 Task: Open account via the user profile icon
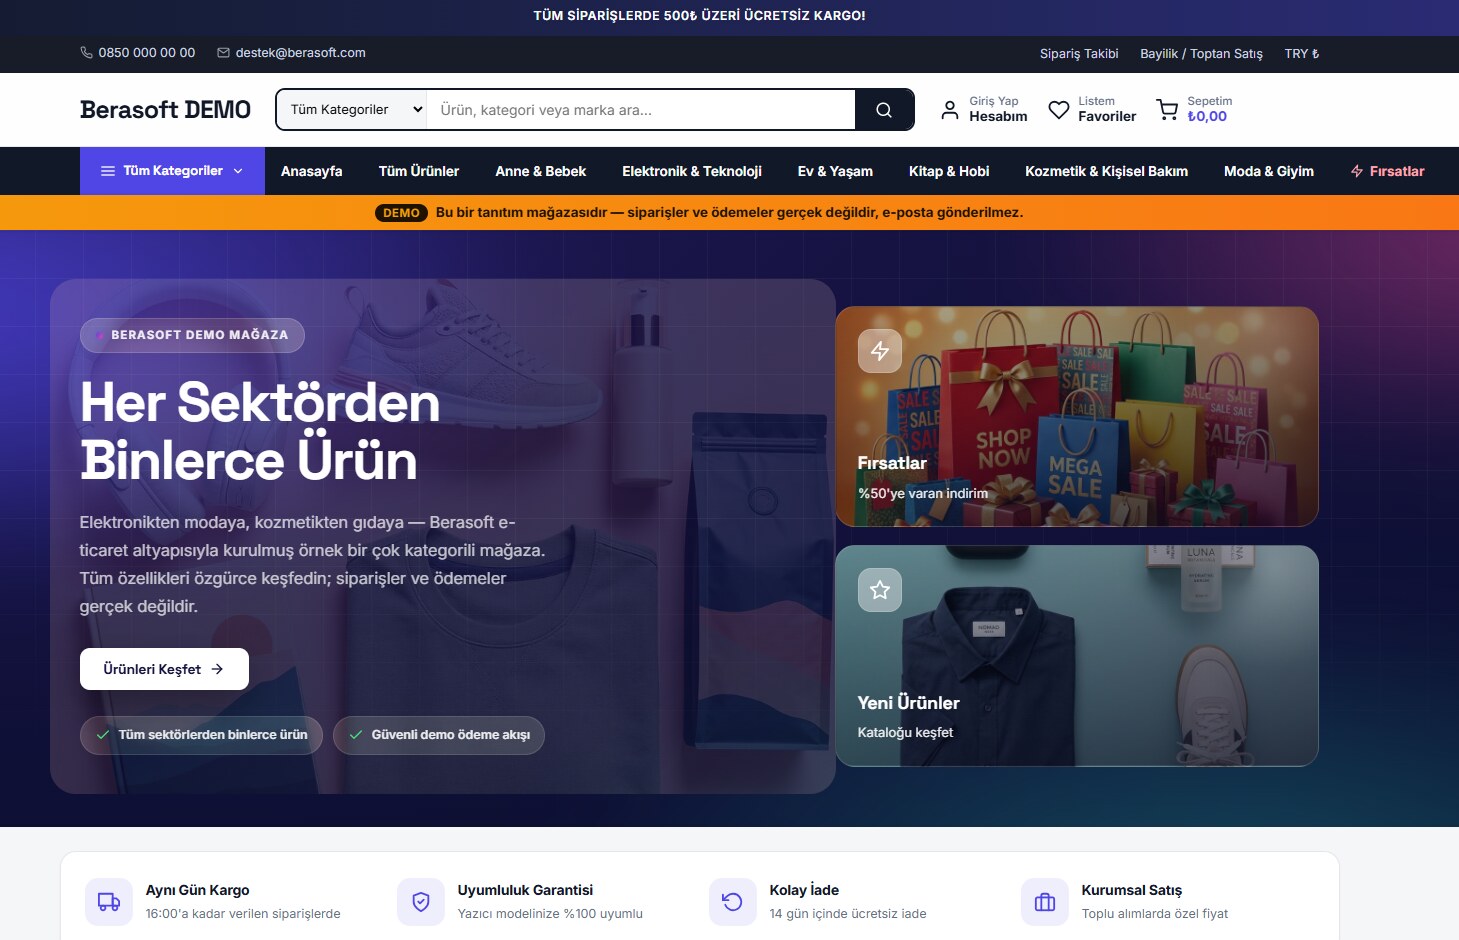pos(950,110)
